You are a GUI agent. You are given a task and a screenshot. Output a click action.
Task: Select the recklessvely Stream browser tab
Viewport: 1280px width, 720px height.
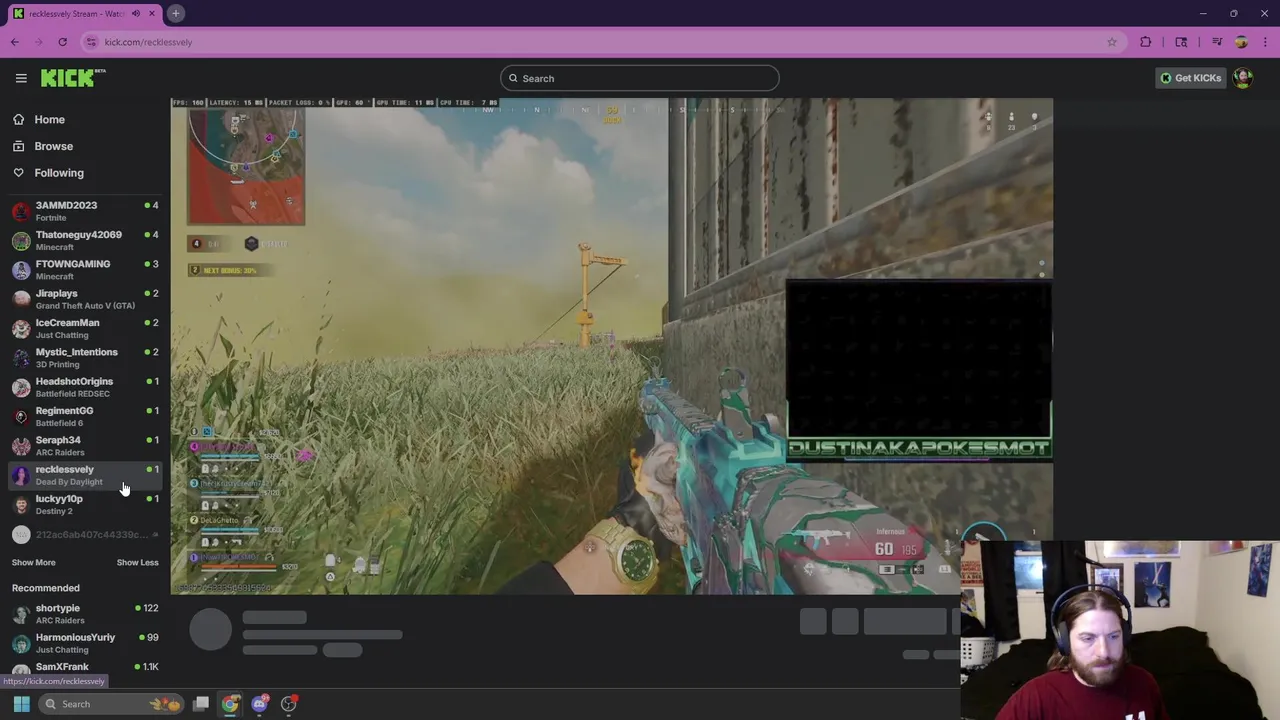[x=85, y=13]
